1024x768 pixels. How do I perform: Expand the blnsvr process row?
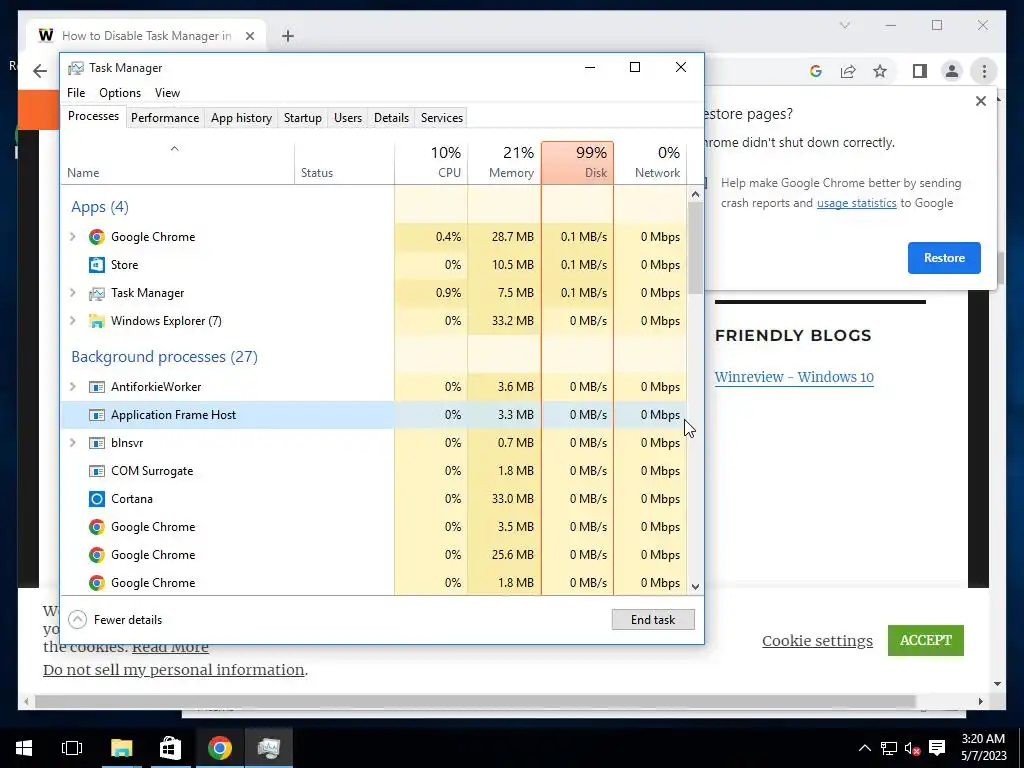73,443
